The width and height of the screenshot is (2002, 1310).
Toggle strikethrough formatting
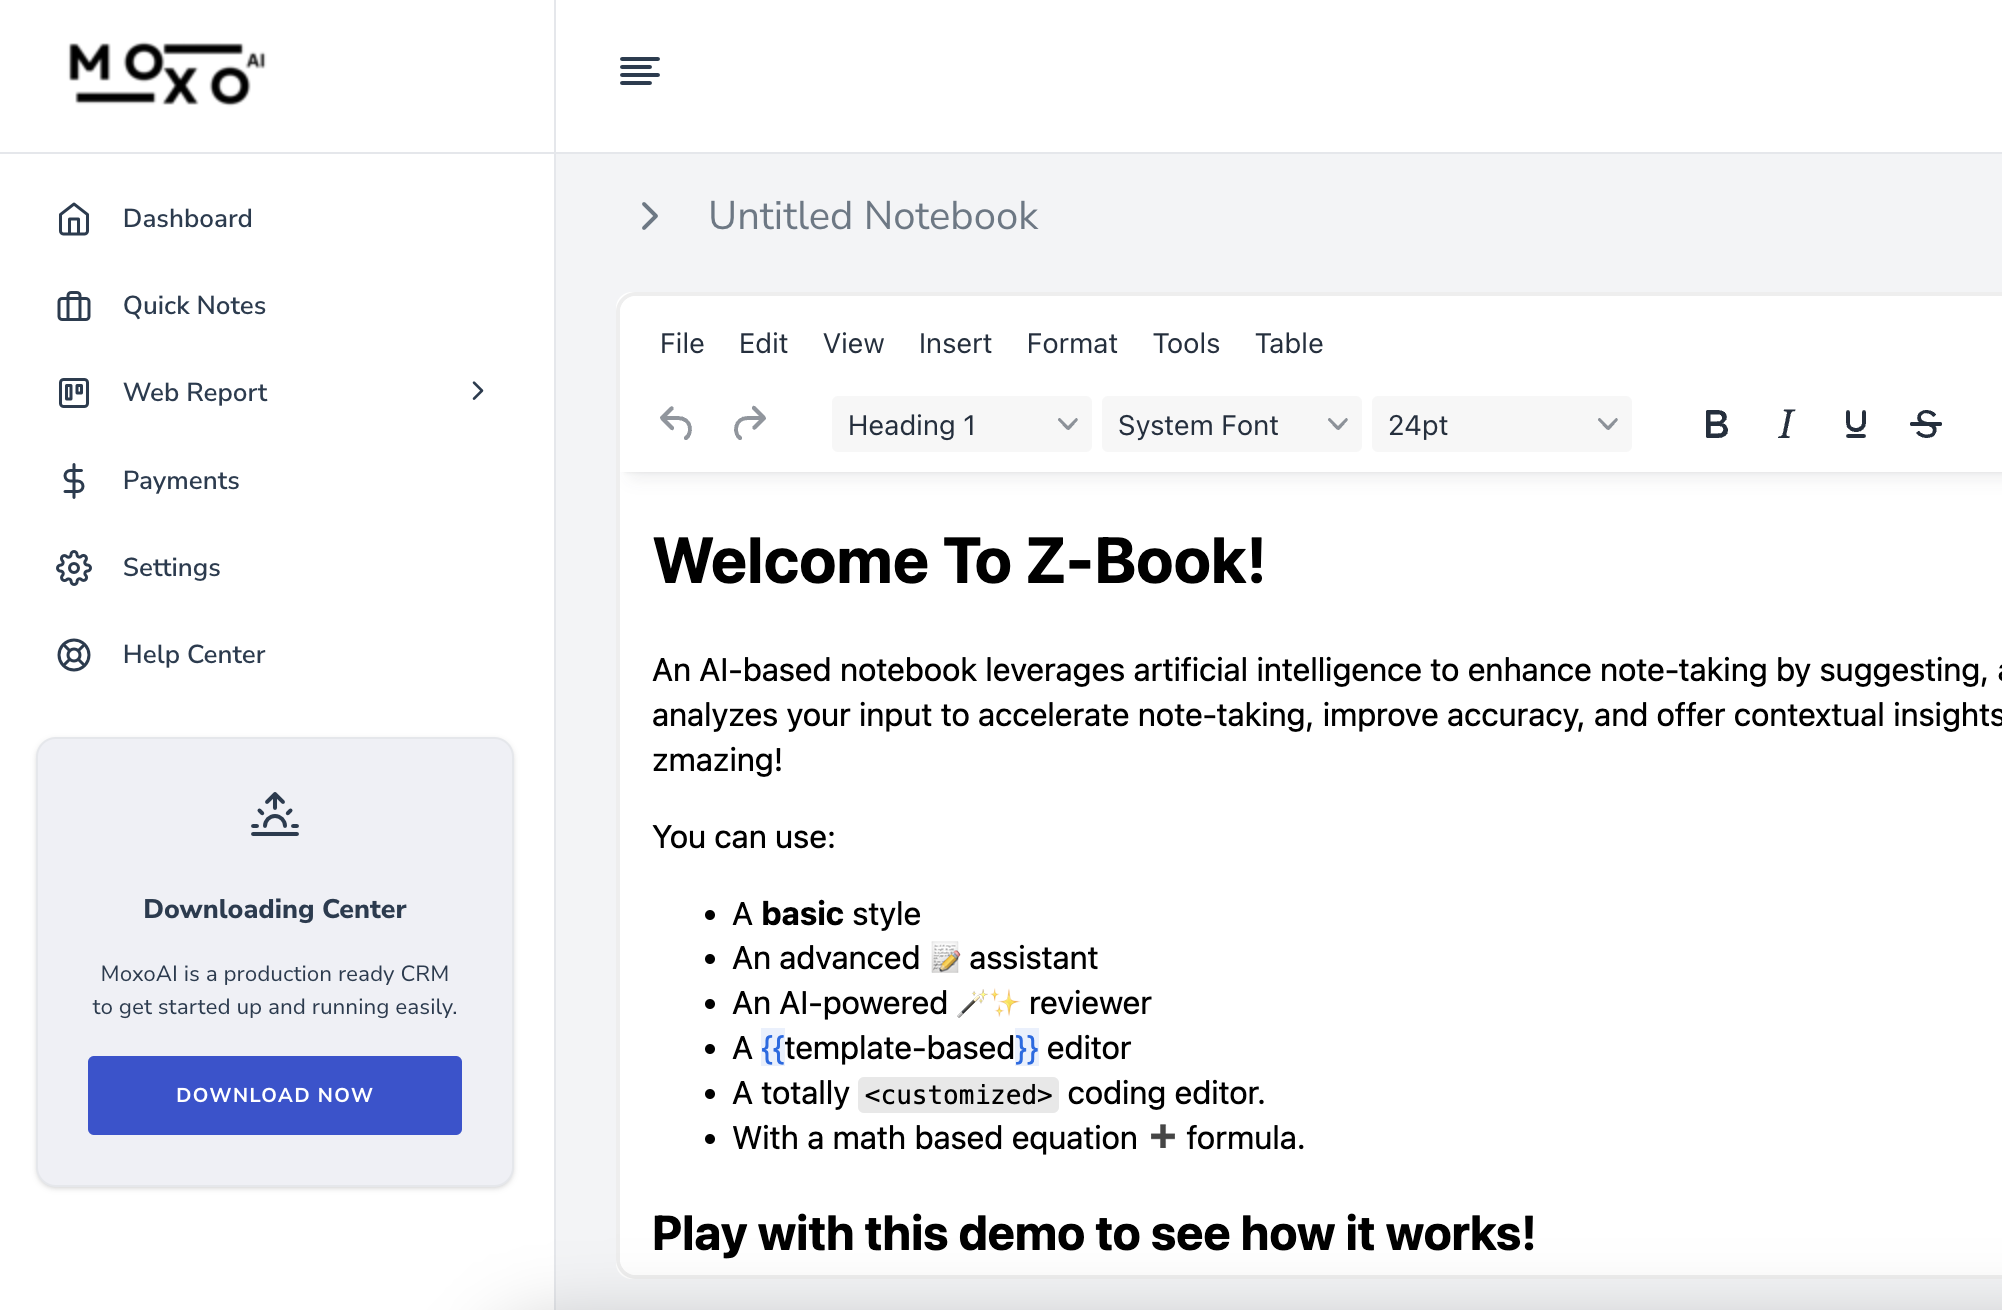pyautogui.click(x=1926, y=424)
